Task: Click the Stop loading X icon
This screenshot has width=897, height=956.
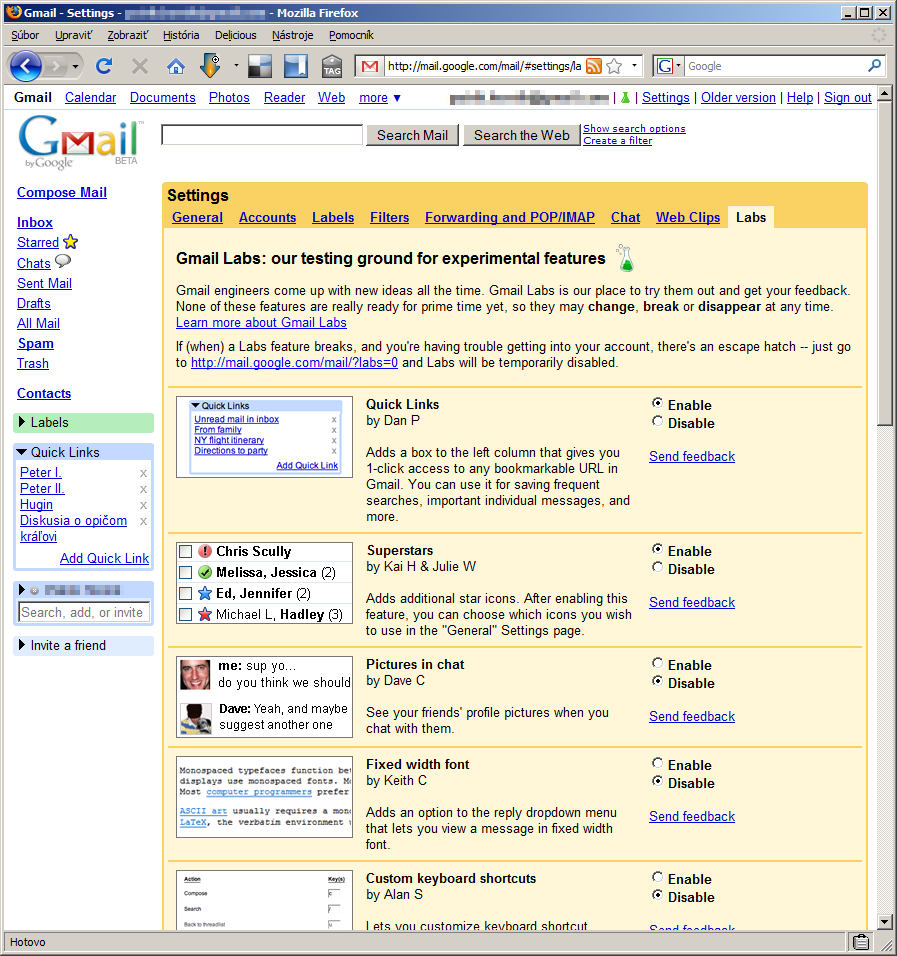Action: pos(140,66)
